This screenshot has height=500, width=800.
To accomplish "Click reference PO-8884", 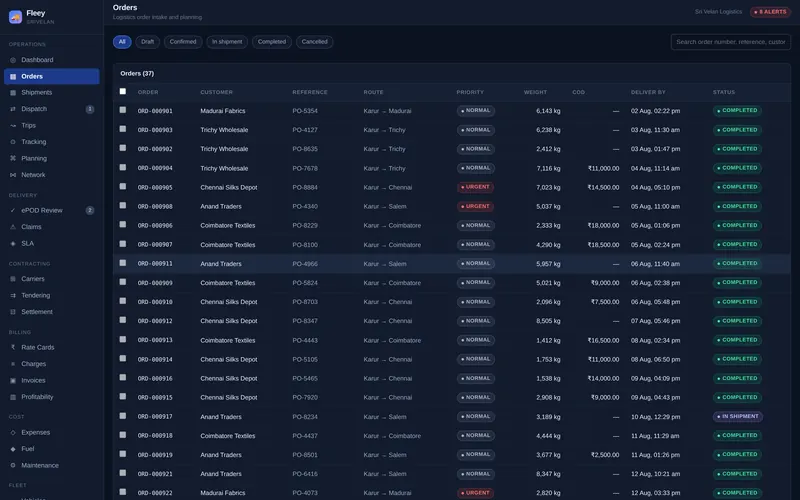I will 305,187.
